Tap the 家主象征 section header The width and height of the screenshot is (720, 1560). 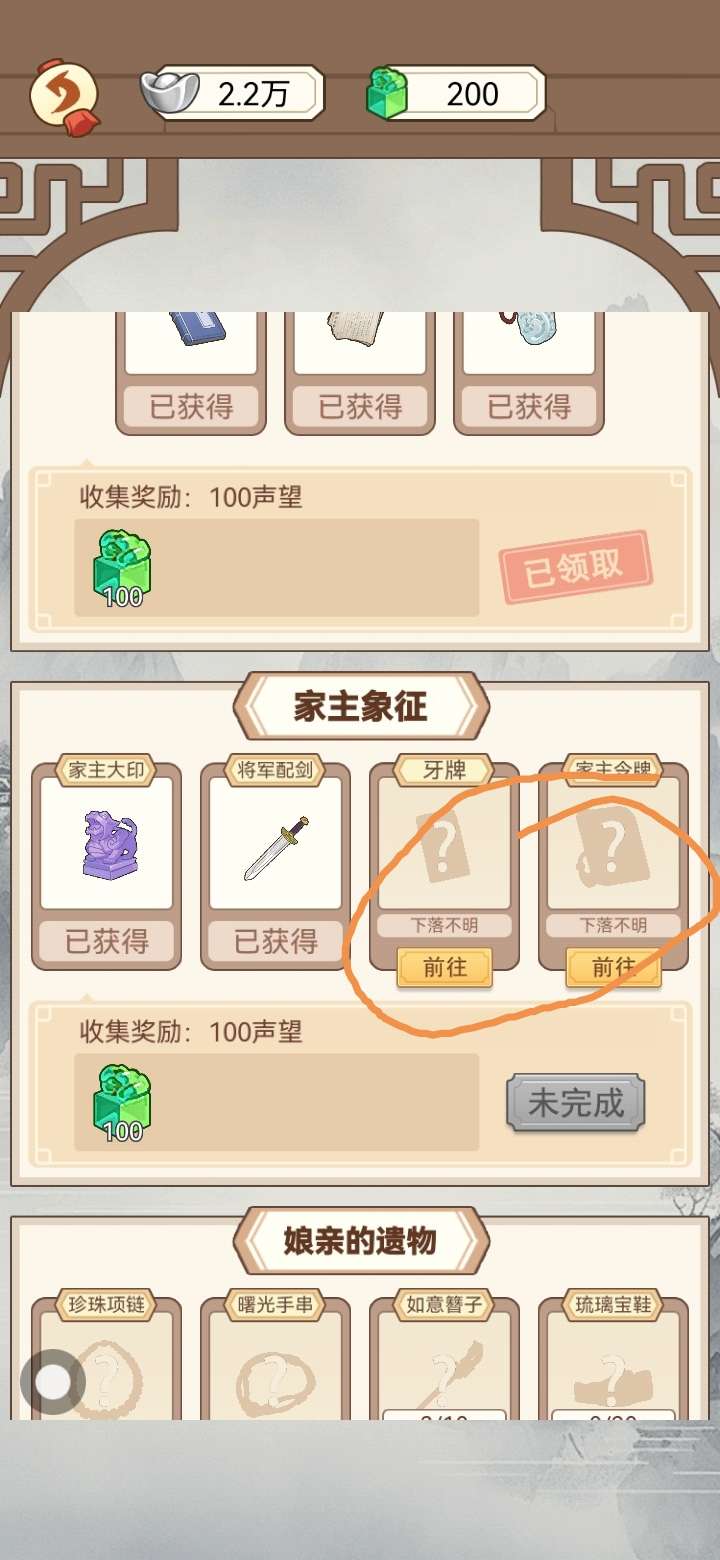[x=361, y=707]
